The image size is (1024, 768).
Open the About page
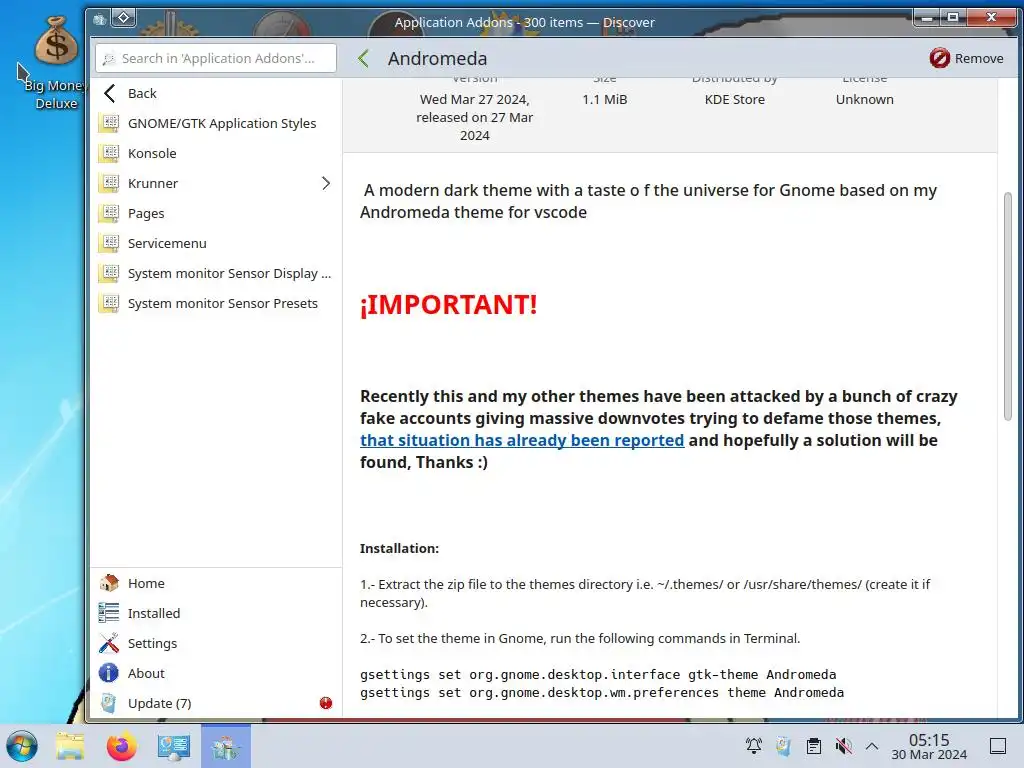click(x=216, y=673)
